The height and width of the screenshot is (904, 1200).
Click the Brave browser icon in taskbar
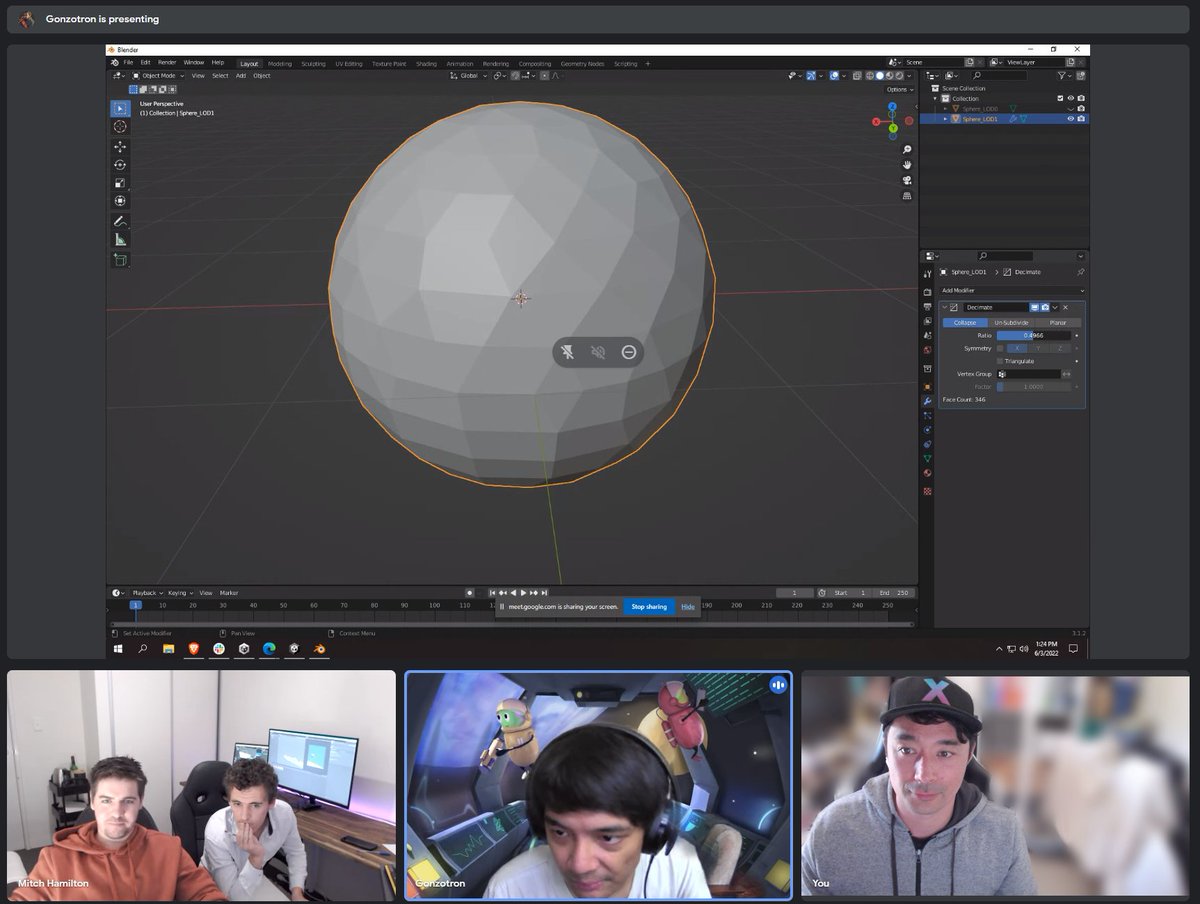(194, 648)
